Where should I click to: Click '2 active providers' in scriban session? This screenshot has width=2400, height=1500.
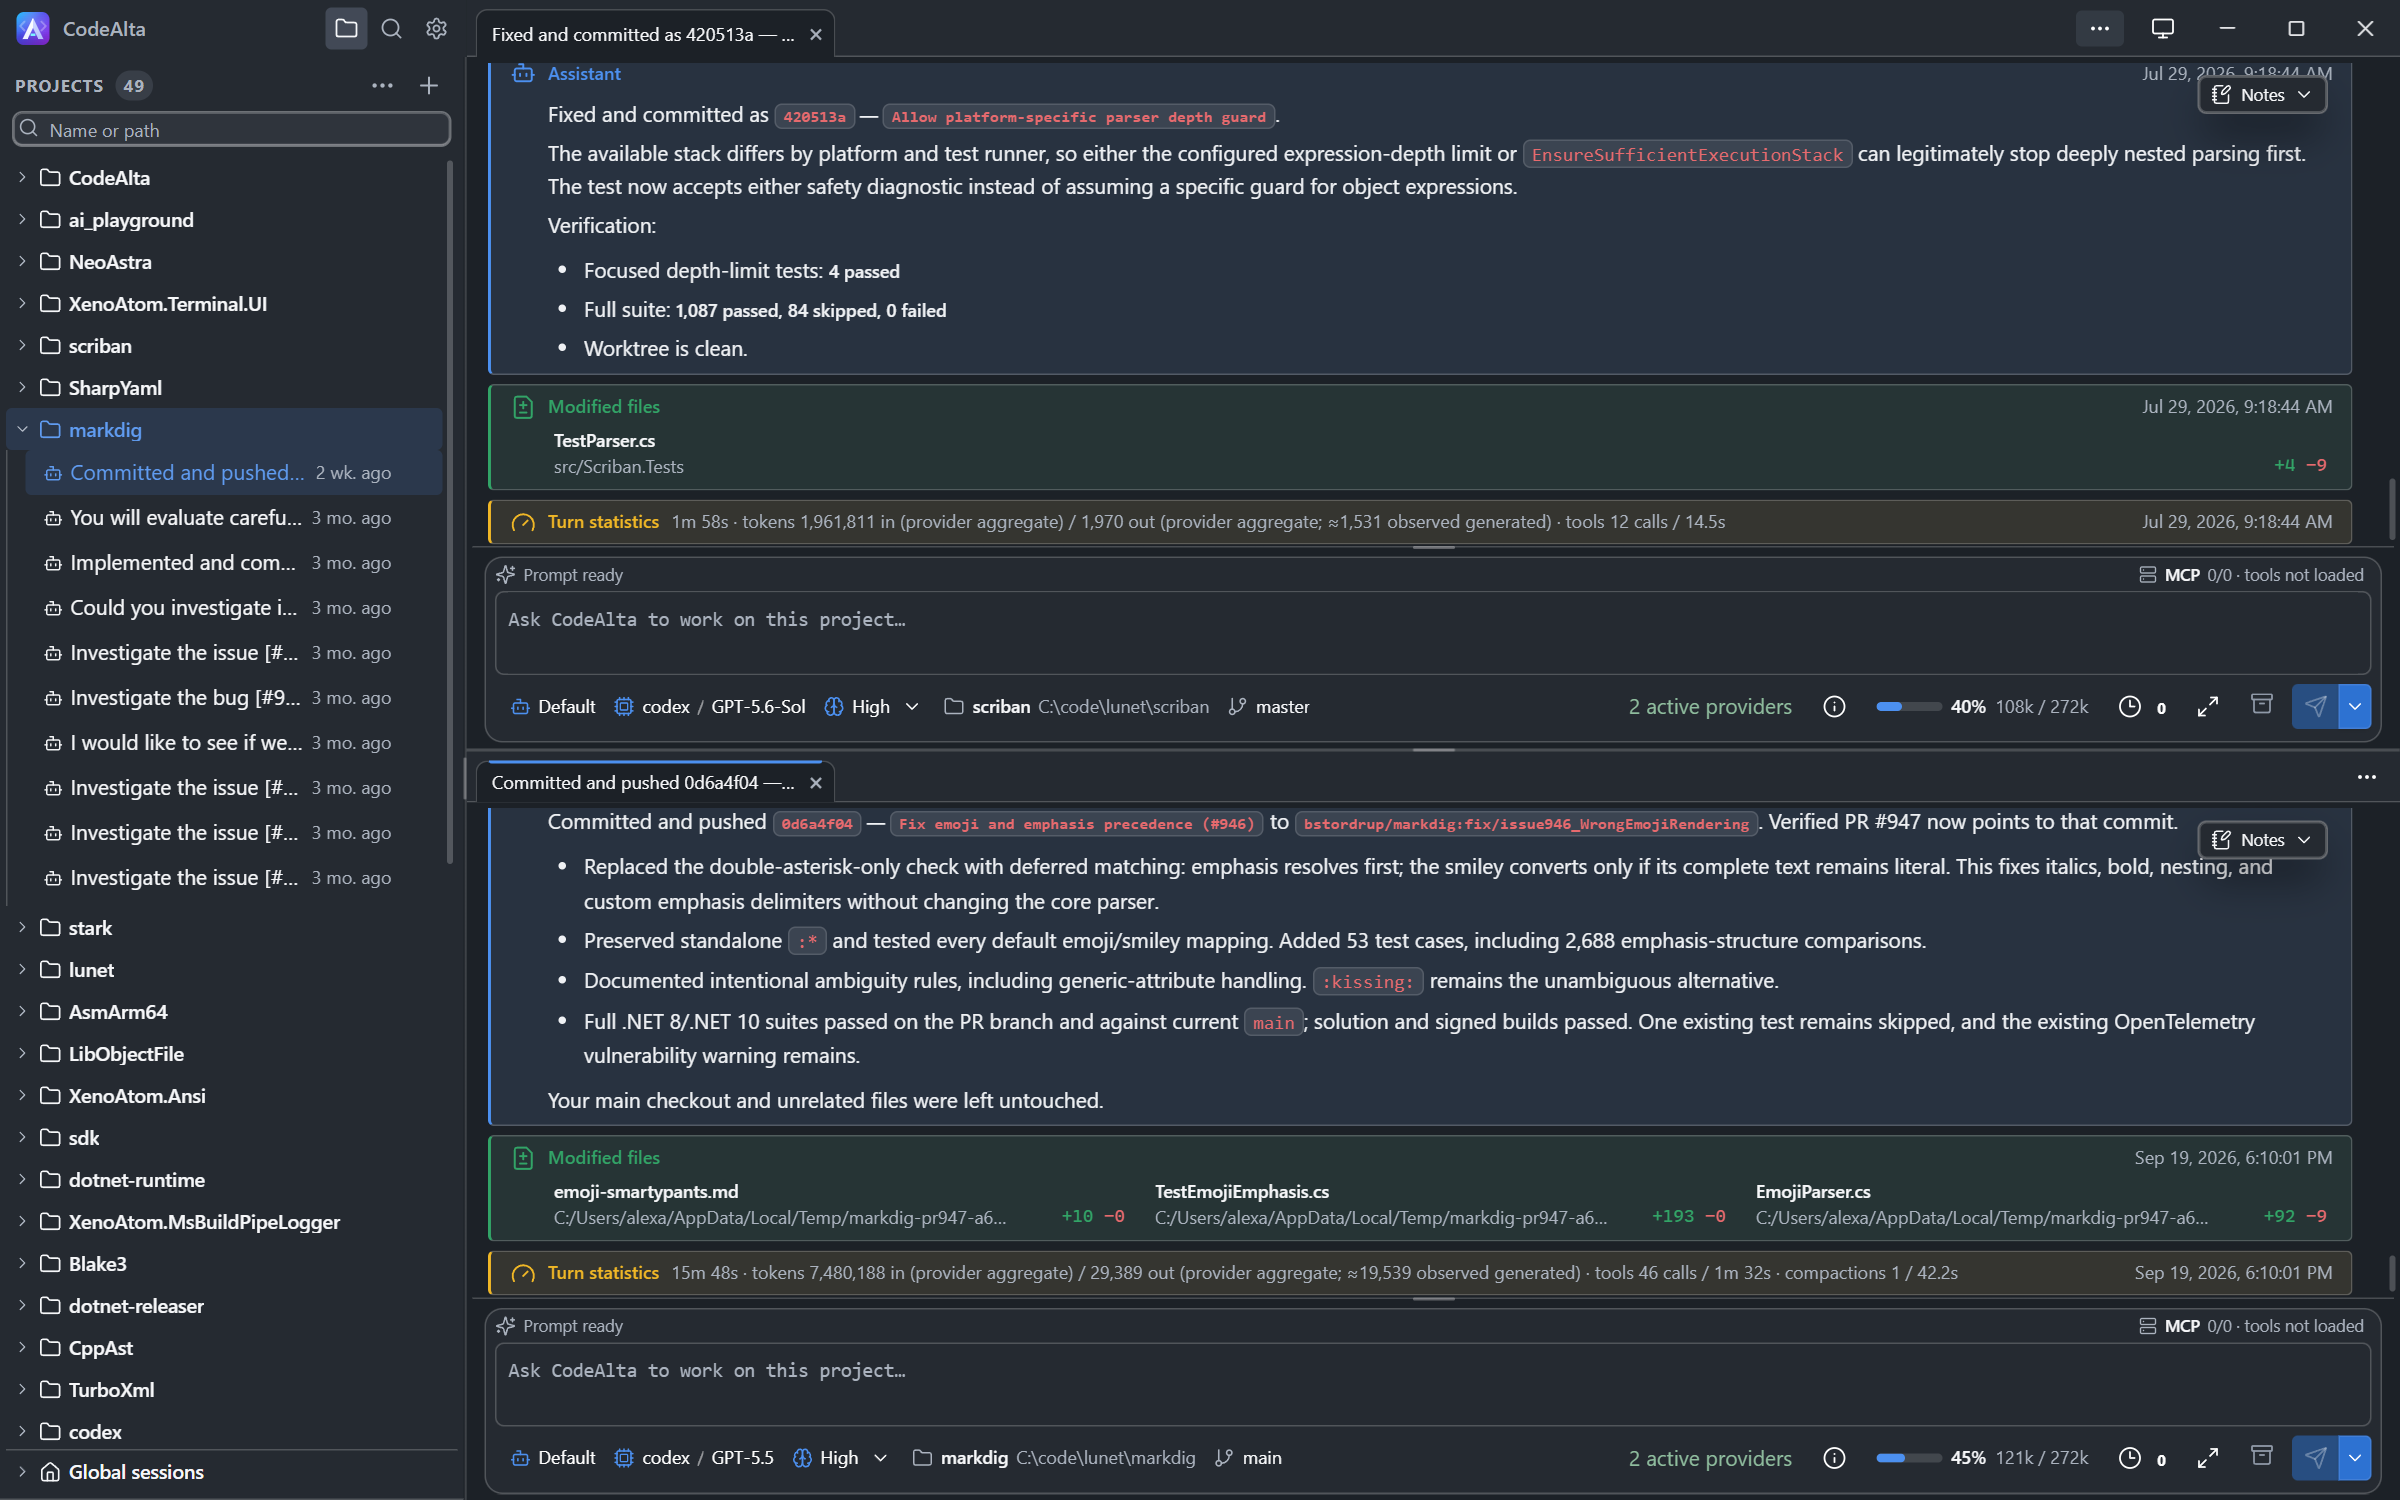pyautogui.click(x=1710, y=707)
